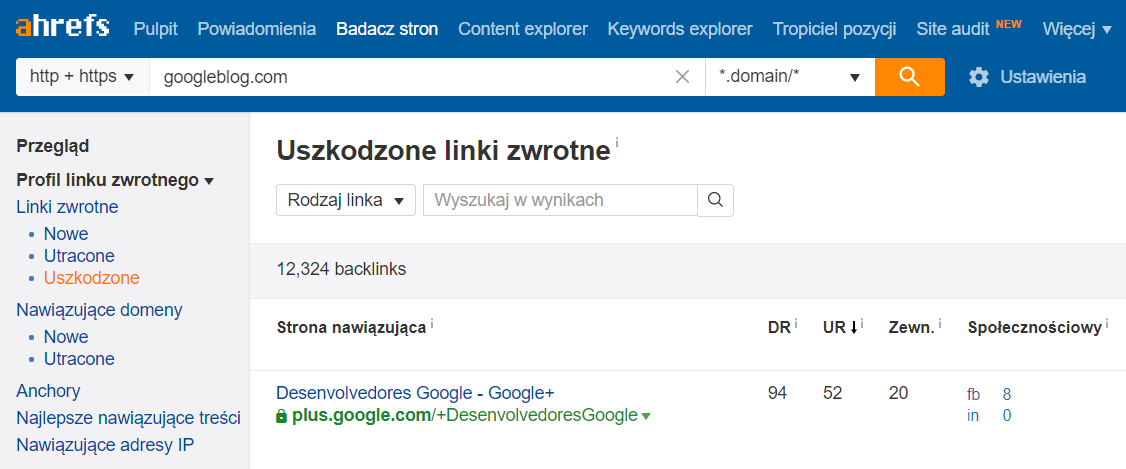1126x469 pixels.
Task: Open Anchory in the sidebar
Action: point(48,391)
